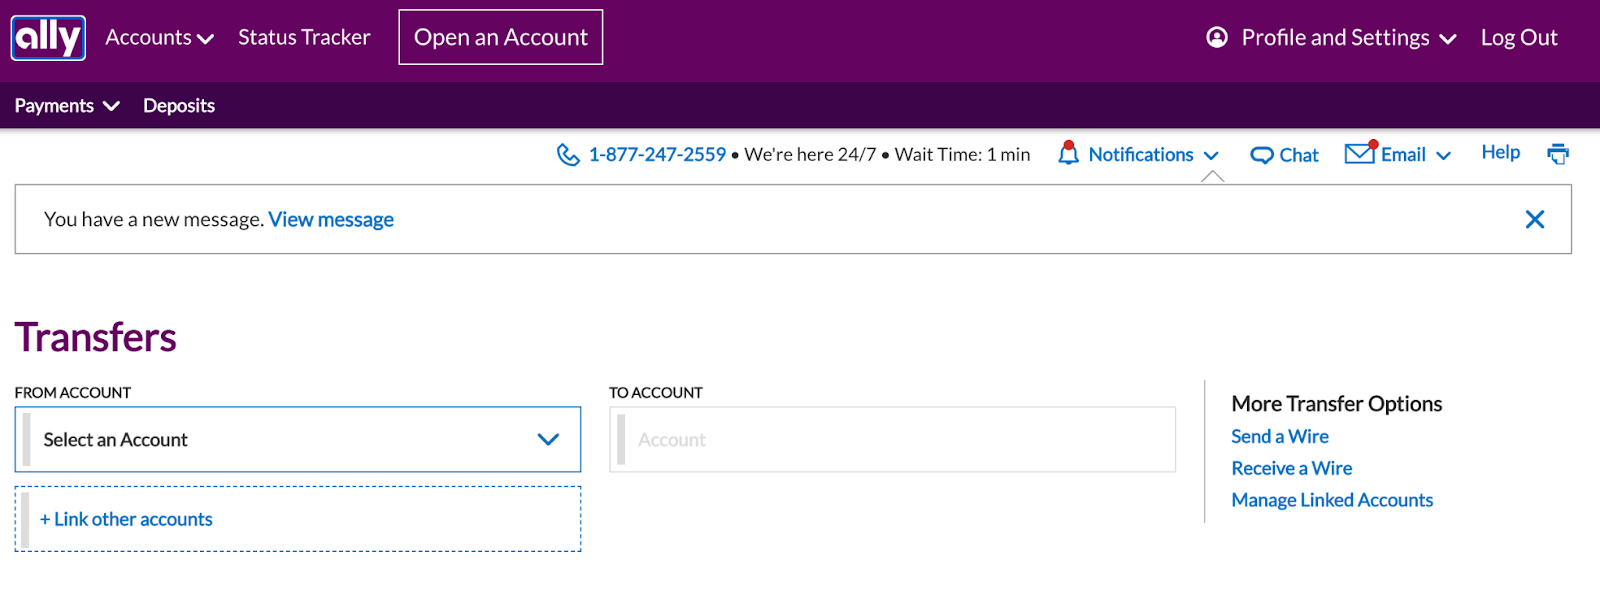
Task: Click the printer icon
Action: [1557, 154]
